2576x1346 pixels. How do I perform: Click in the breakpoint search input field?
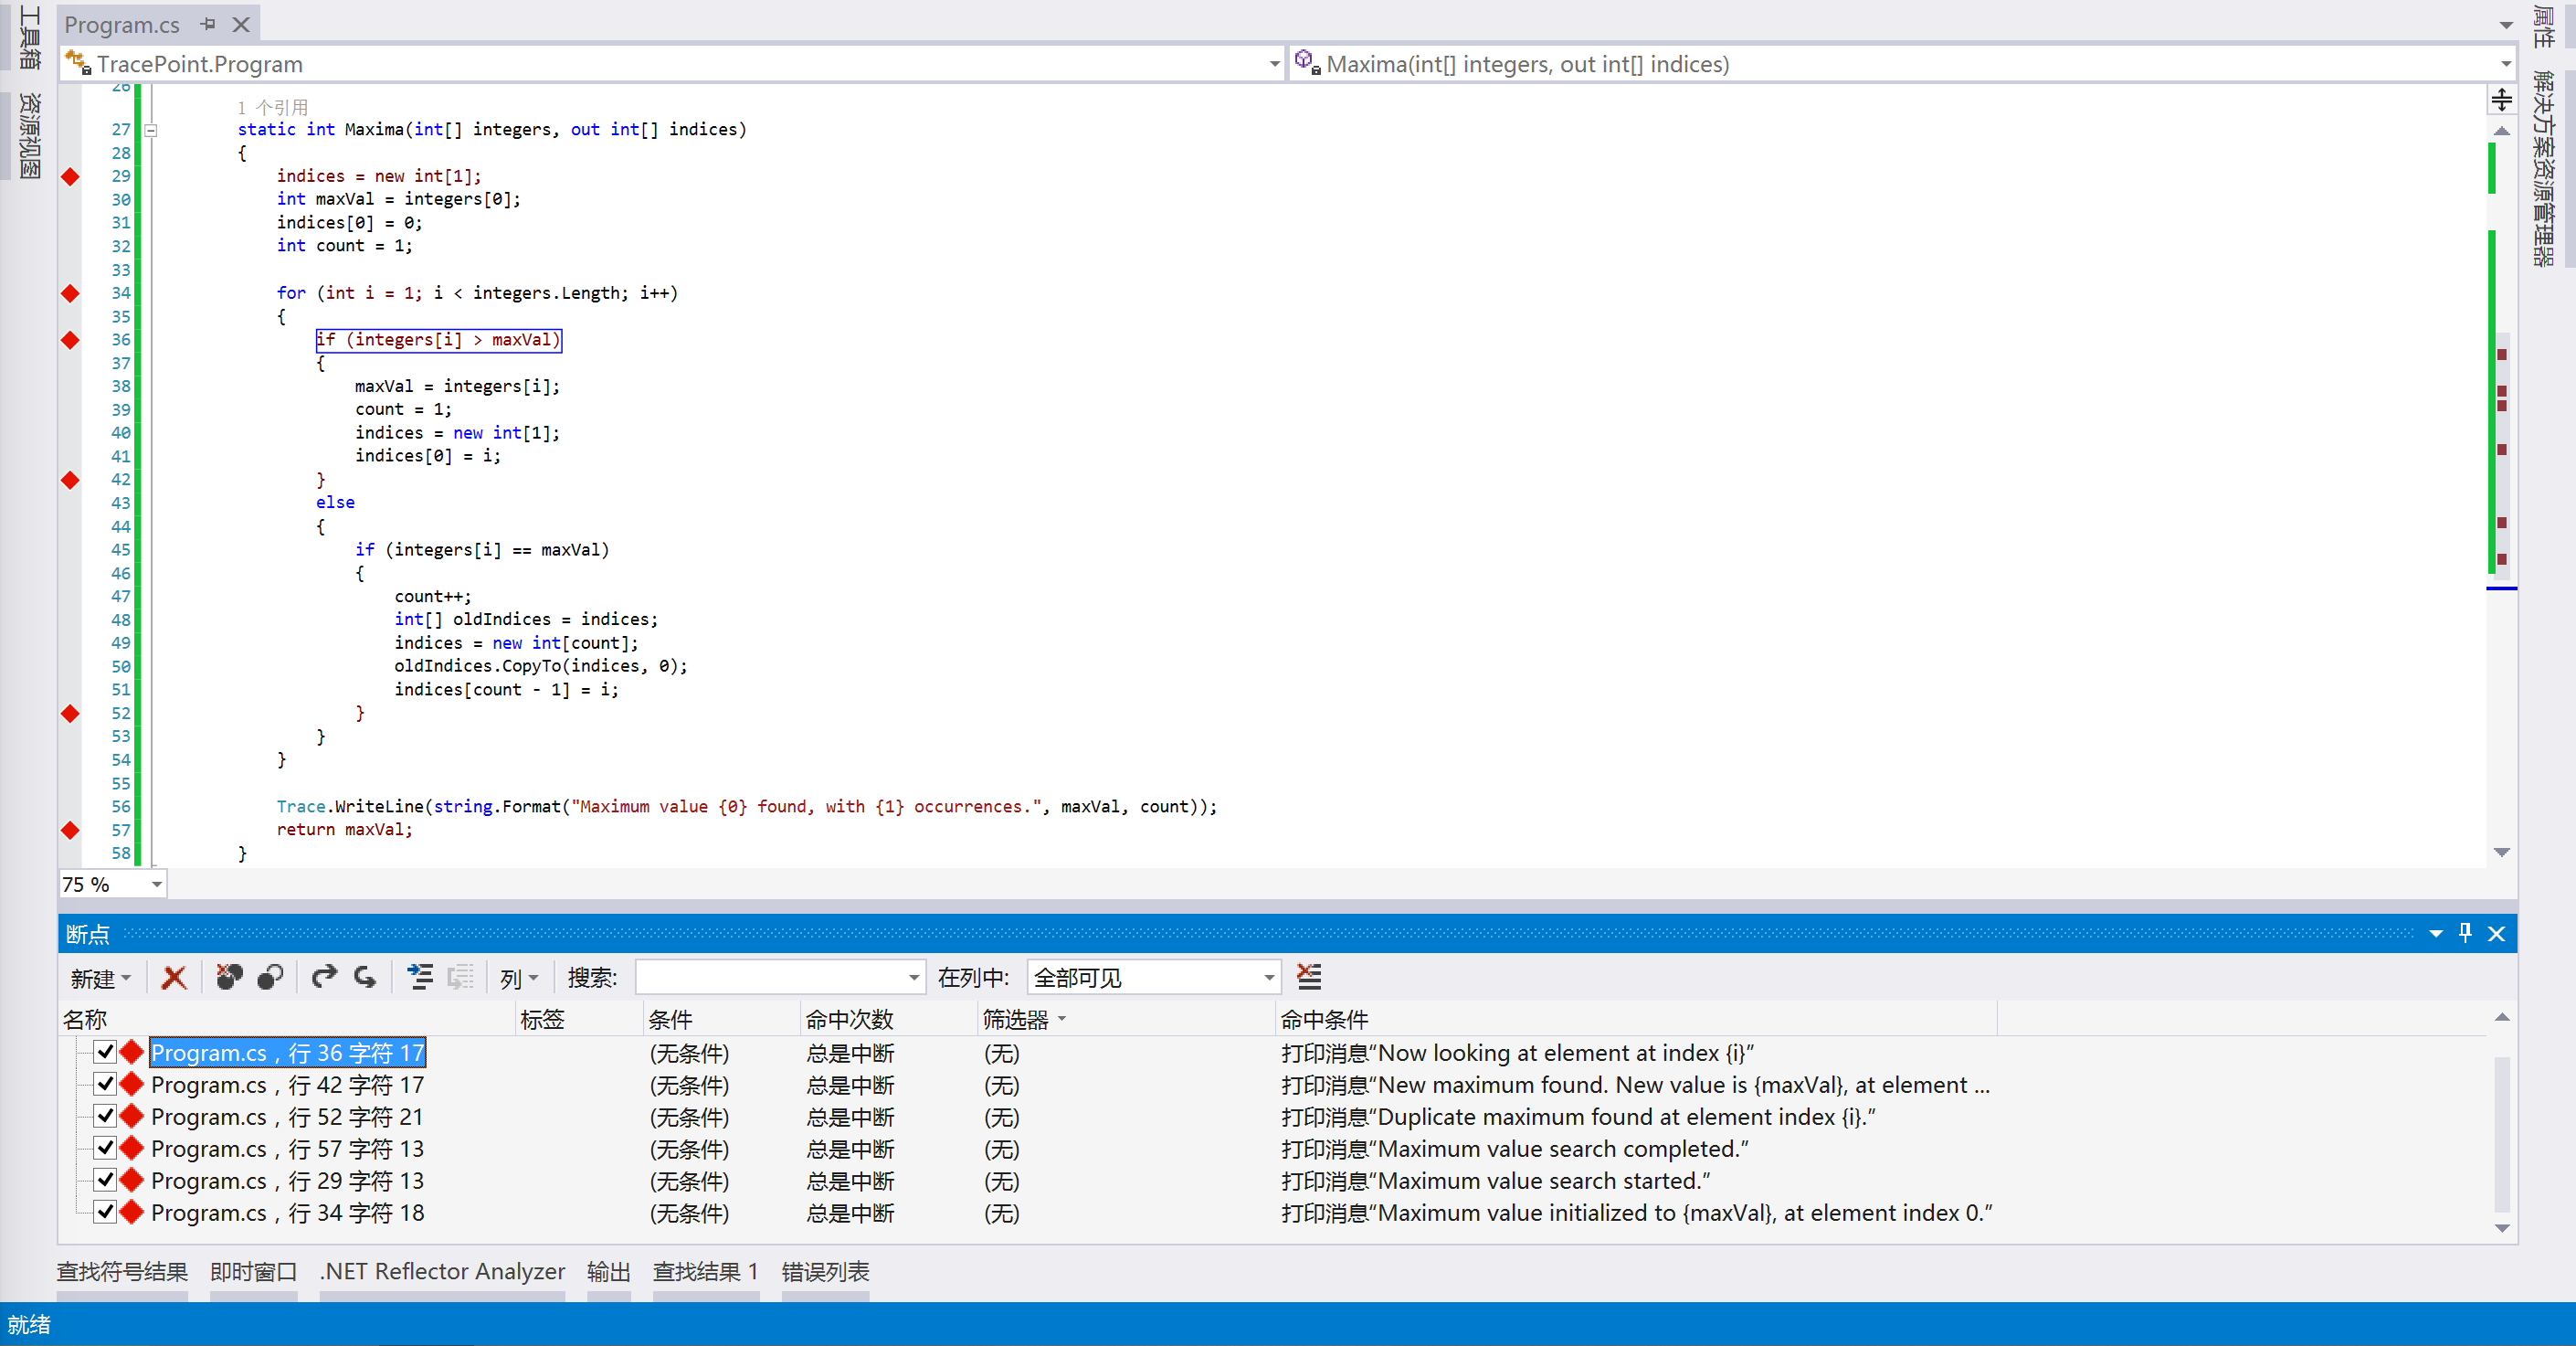770,977
